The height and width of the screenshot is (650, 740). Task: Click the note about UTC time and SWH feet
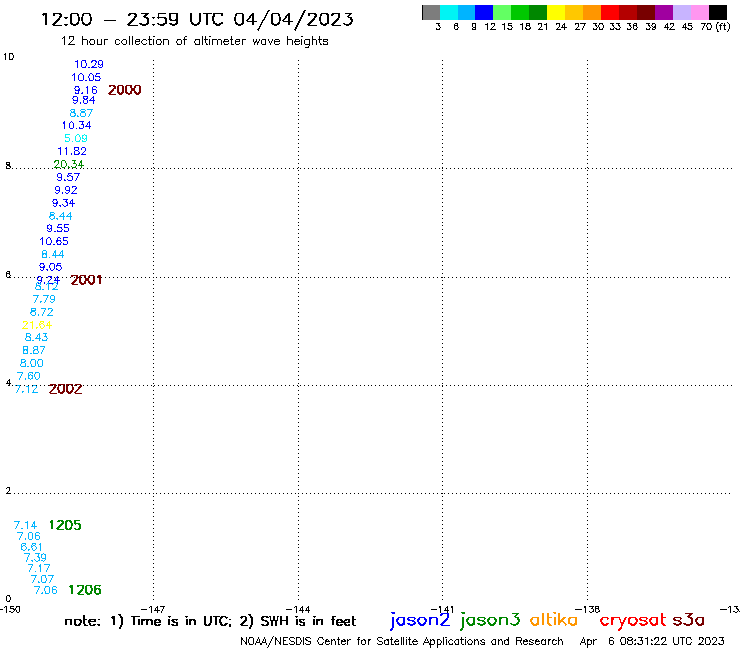click(210, 621)
